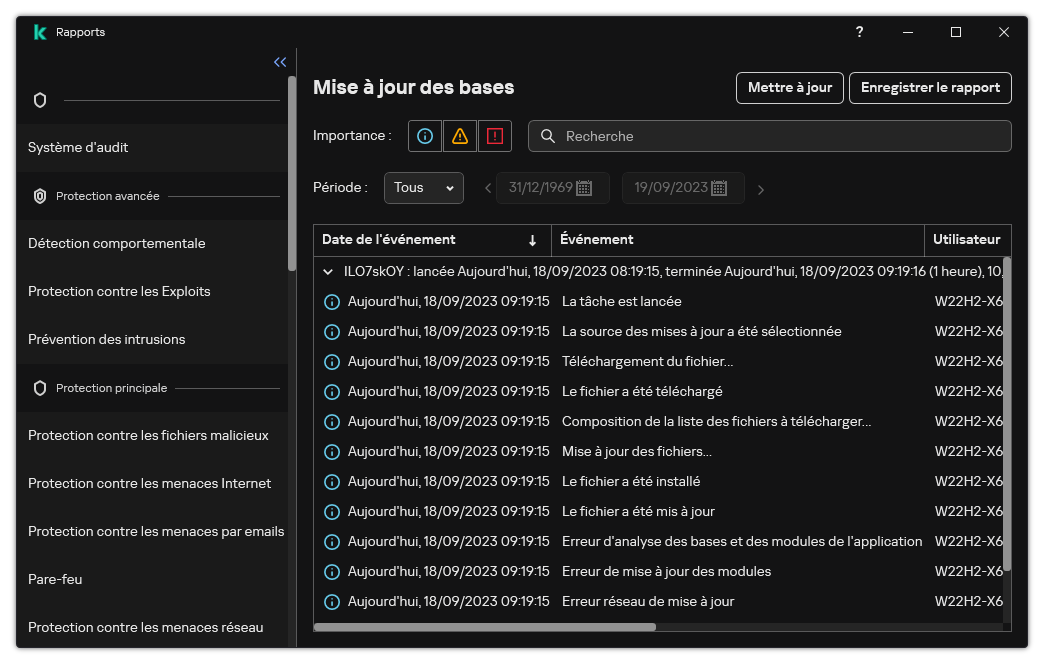Toggle the informational importance filter

pos(425,136)
